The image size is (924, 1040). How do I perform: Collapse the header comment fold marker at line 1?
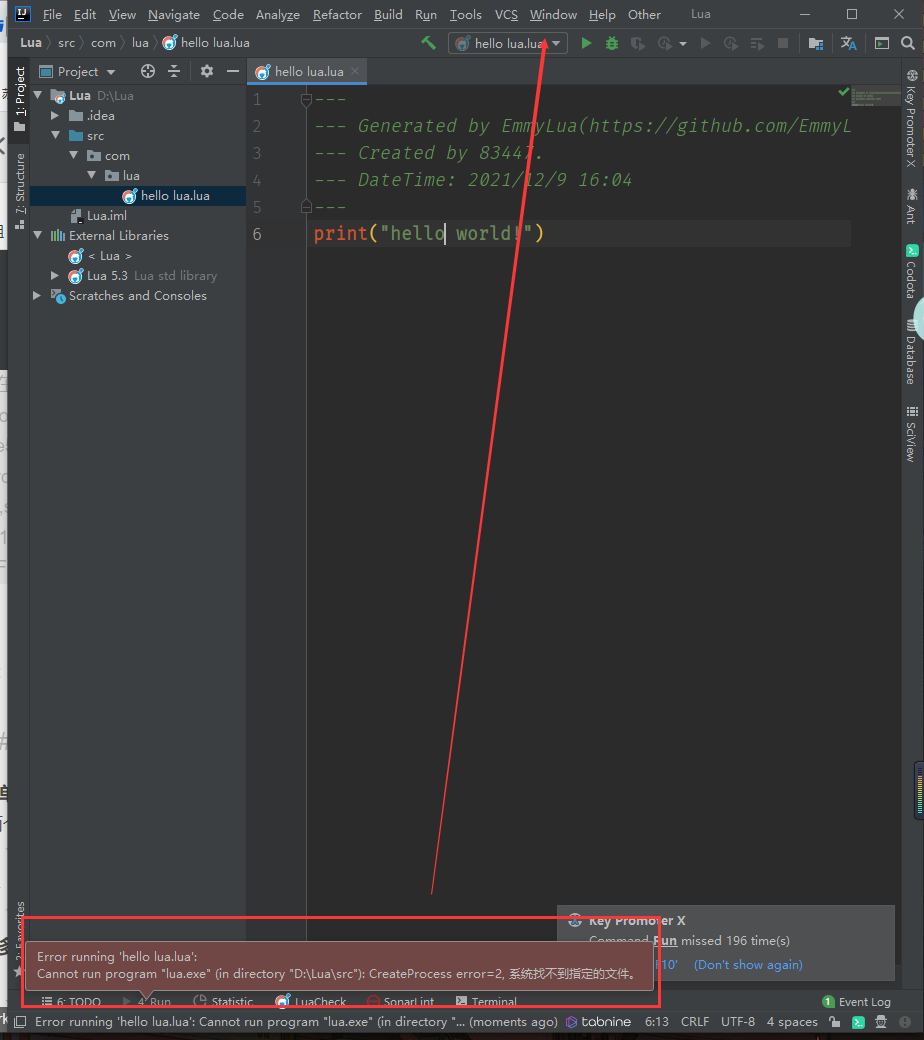tap(306, 100)
